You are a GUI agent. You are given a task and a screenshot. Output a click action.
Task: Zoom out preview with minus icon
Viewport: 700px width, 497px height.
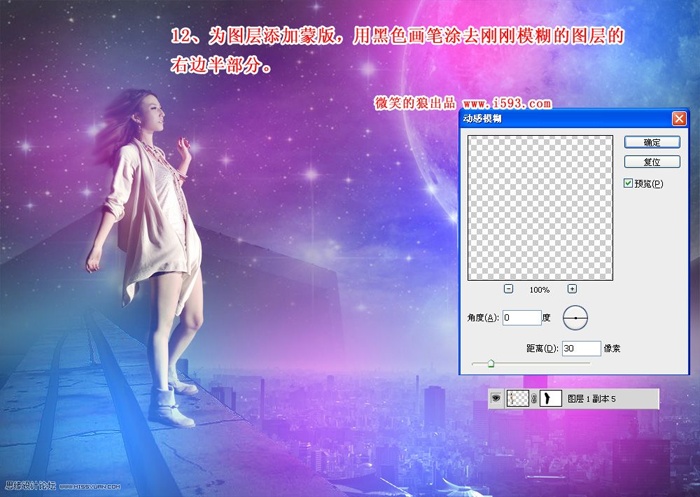click(508, 289)
